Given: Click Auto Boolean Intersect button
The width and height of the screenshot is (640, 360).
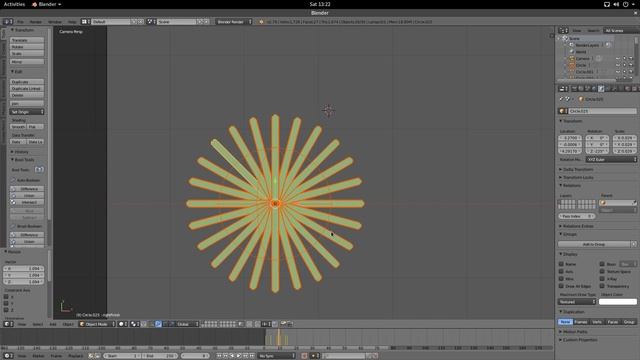Looking at the screenshot, I should click(x=27, y=202).
